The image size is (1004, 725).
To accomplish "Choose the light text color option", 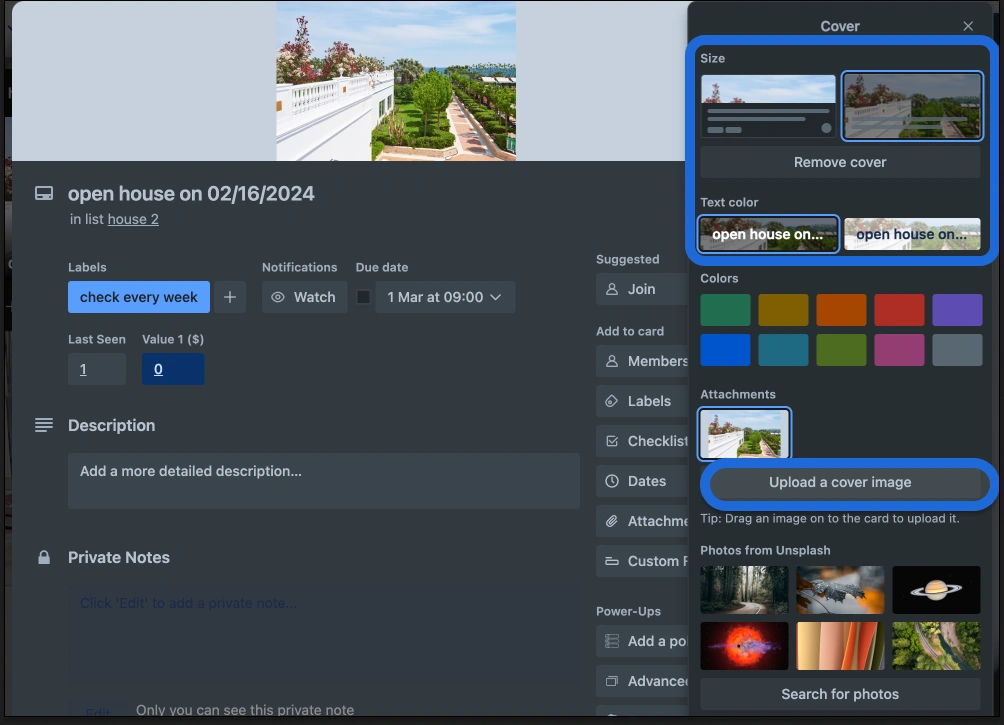I will click(768, 234).
